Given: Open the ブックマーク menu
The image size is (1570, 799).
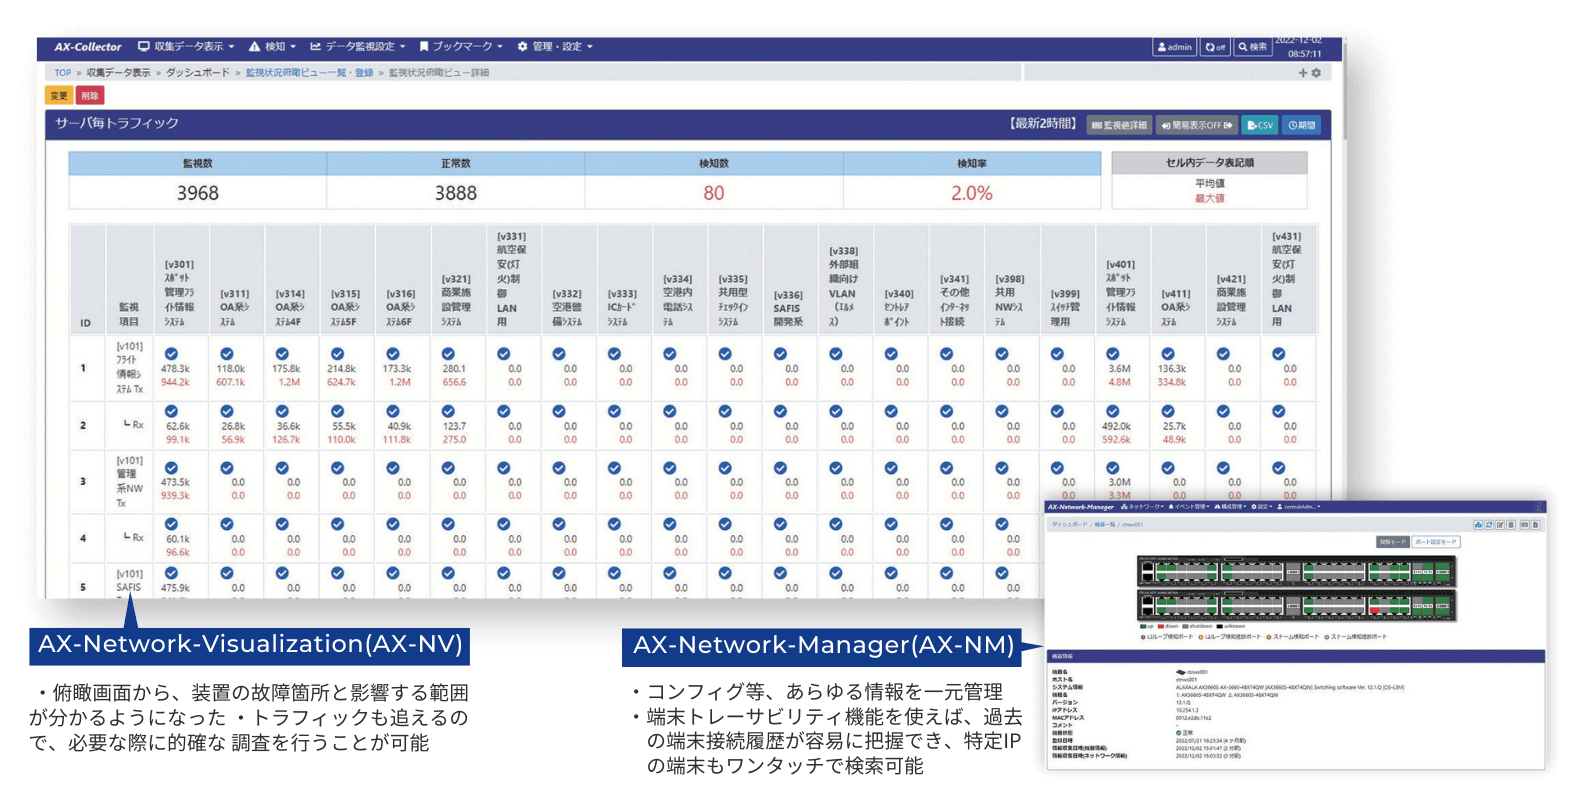Looking at the screenshot, I should point(461,47).
